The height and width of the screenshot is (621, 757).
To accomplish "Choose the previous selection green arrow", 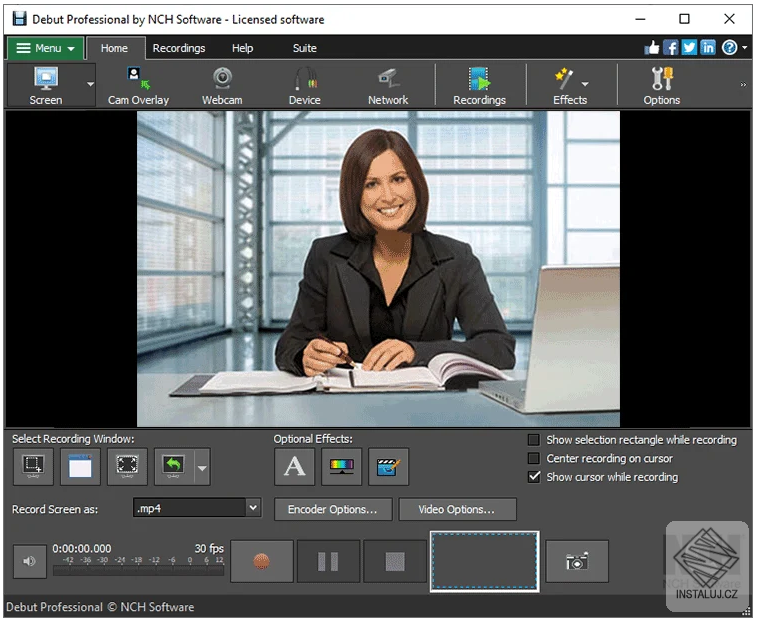I will (x=174, y=467).
